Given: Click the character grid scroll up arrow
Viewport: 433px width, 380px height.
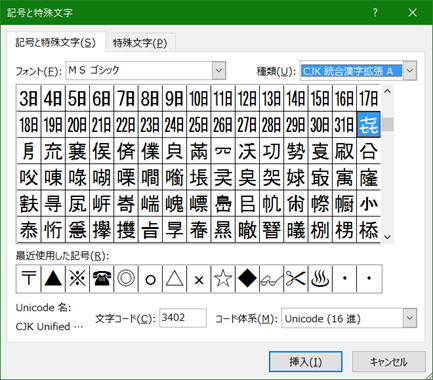Looking at the screenshot, I should coord(387,92).
